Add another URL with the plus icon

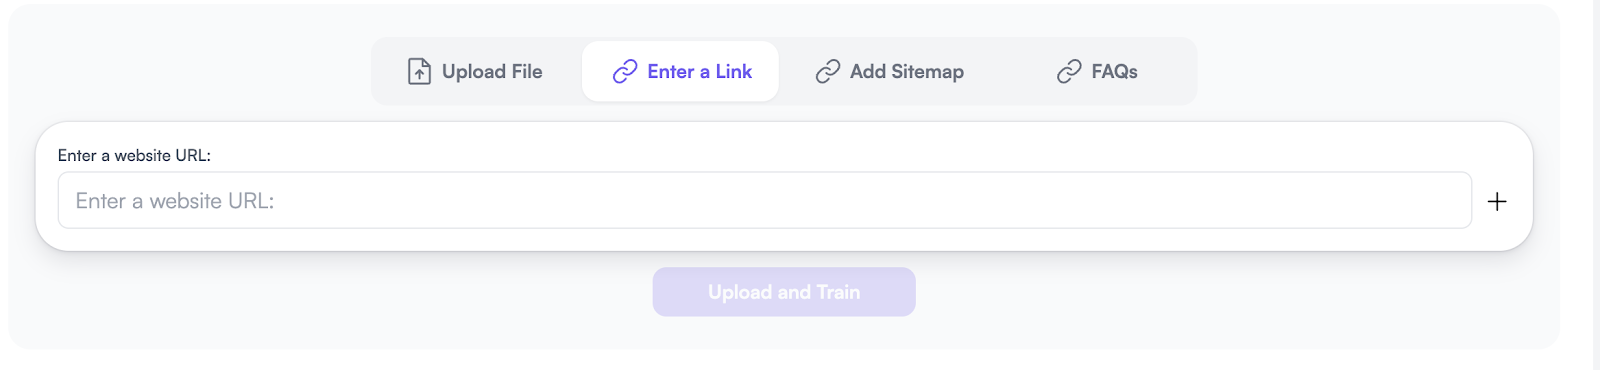(1497, 201)
